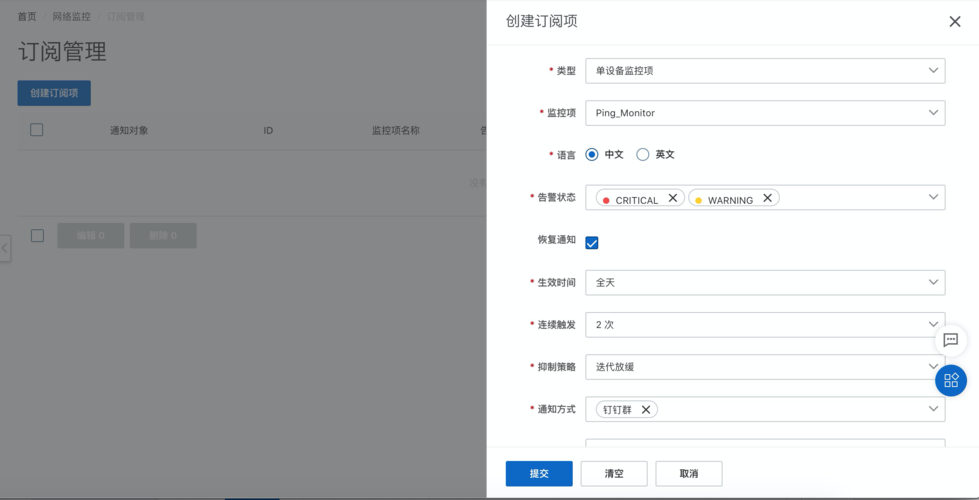This screenshot has width=979, height=500.
Task: Collapse the left sidebar arrow handle
Action: 5,248
